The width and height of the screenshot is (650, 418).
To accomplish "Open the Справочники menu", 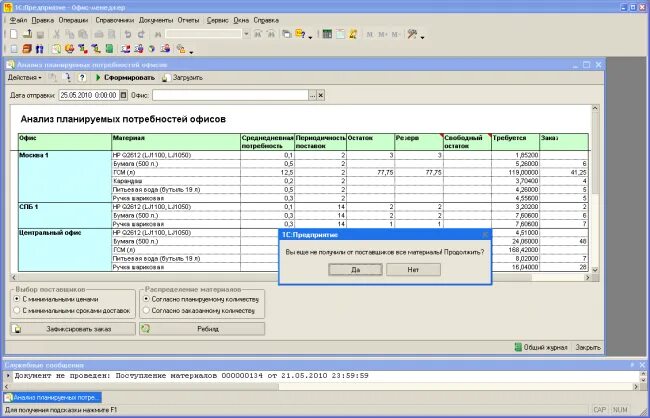I will [114, 20].
